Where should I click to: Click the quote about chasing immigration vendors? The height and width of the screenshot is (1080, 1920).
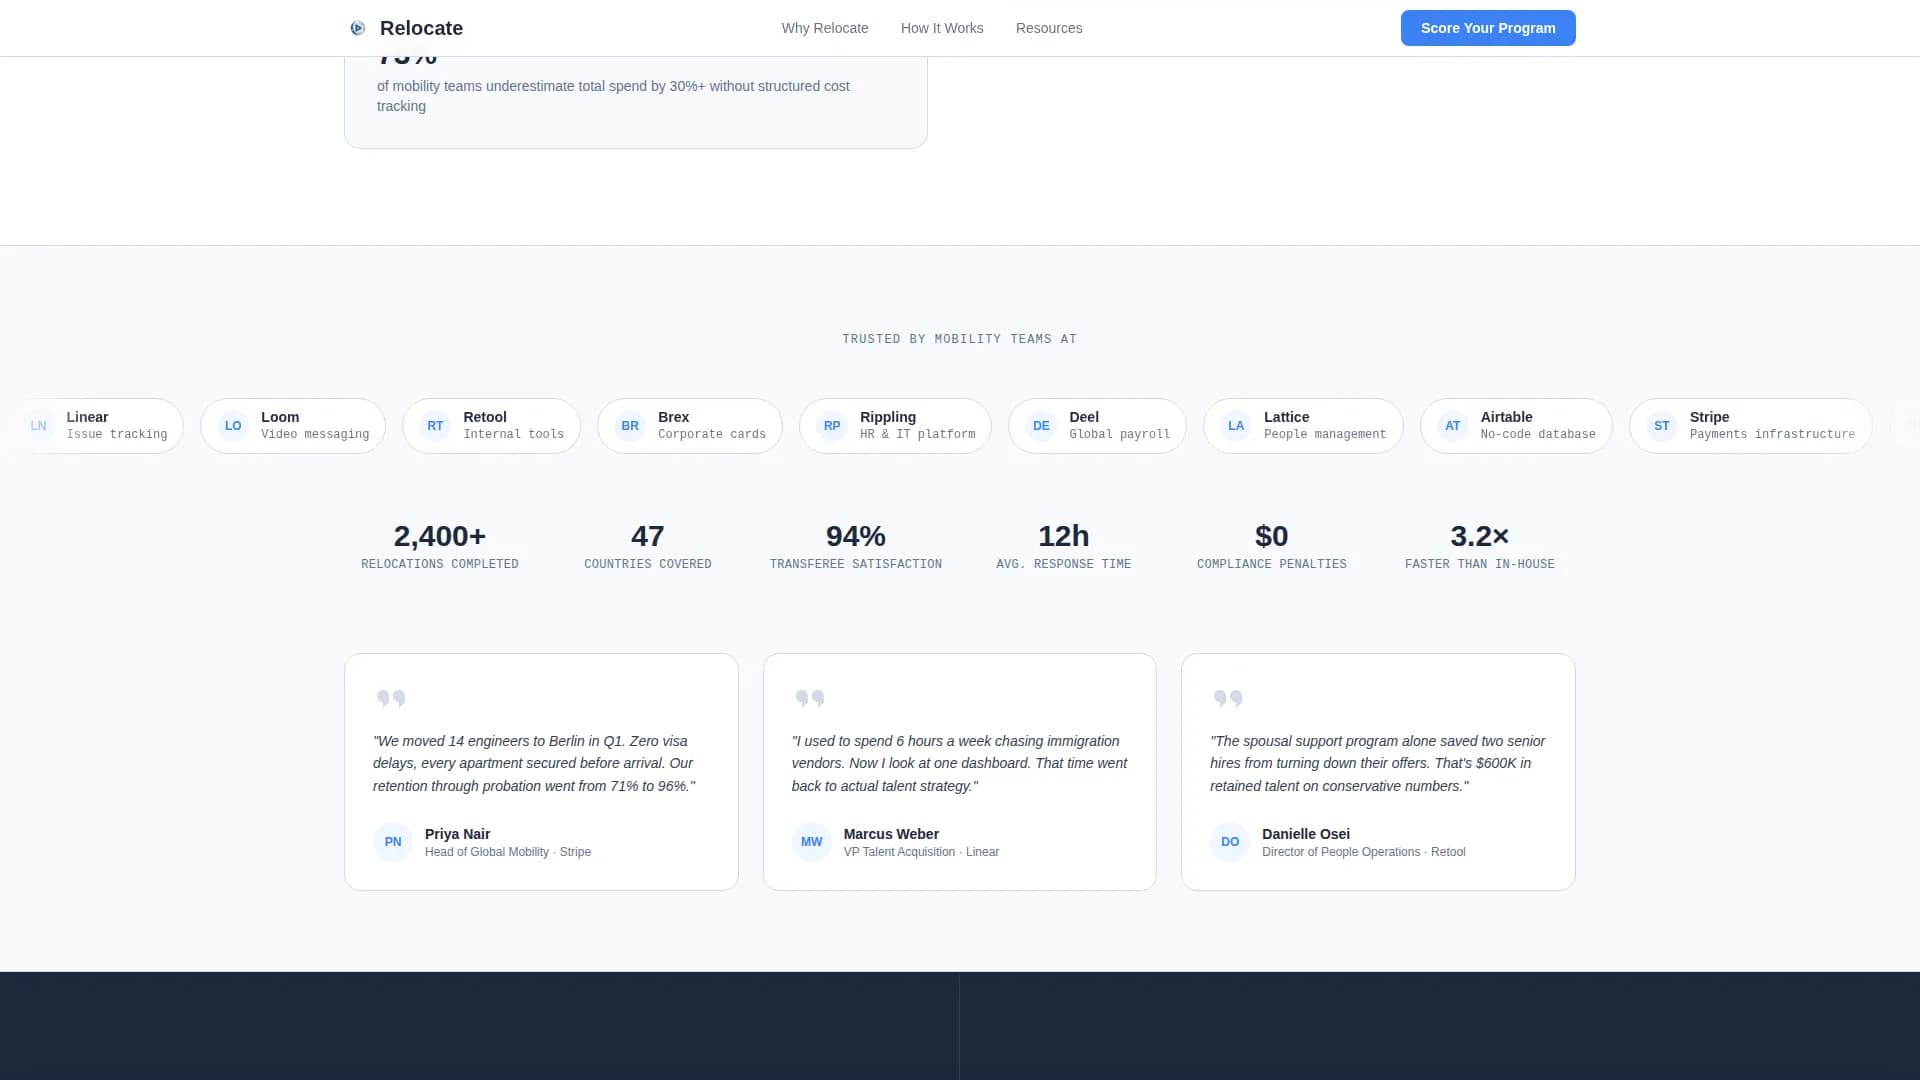click(x=959, y=763)
